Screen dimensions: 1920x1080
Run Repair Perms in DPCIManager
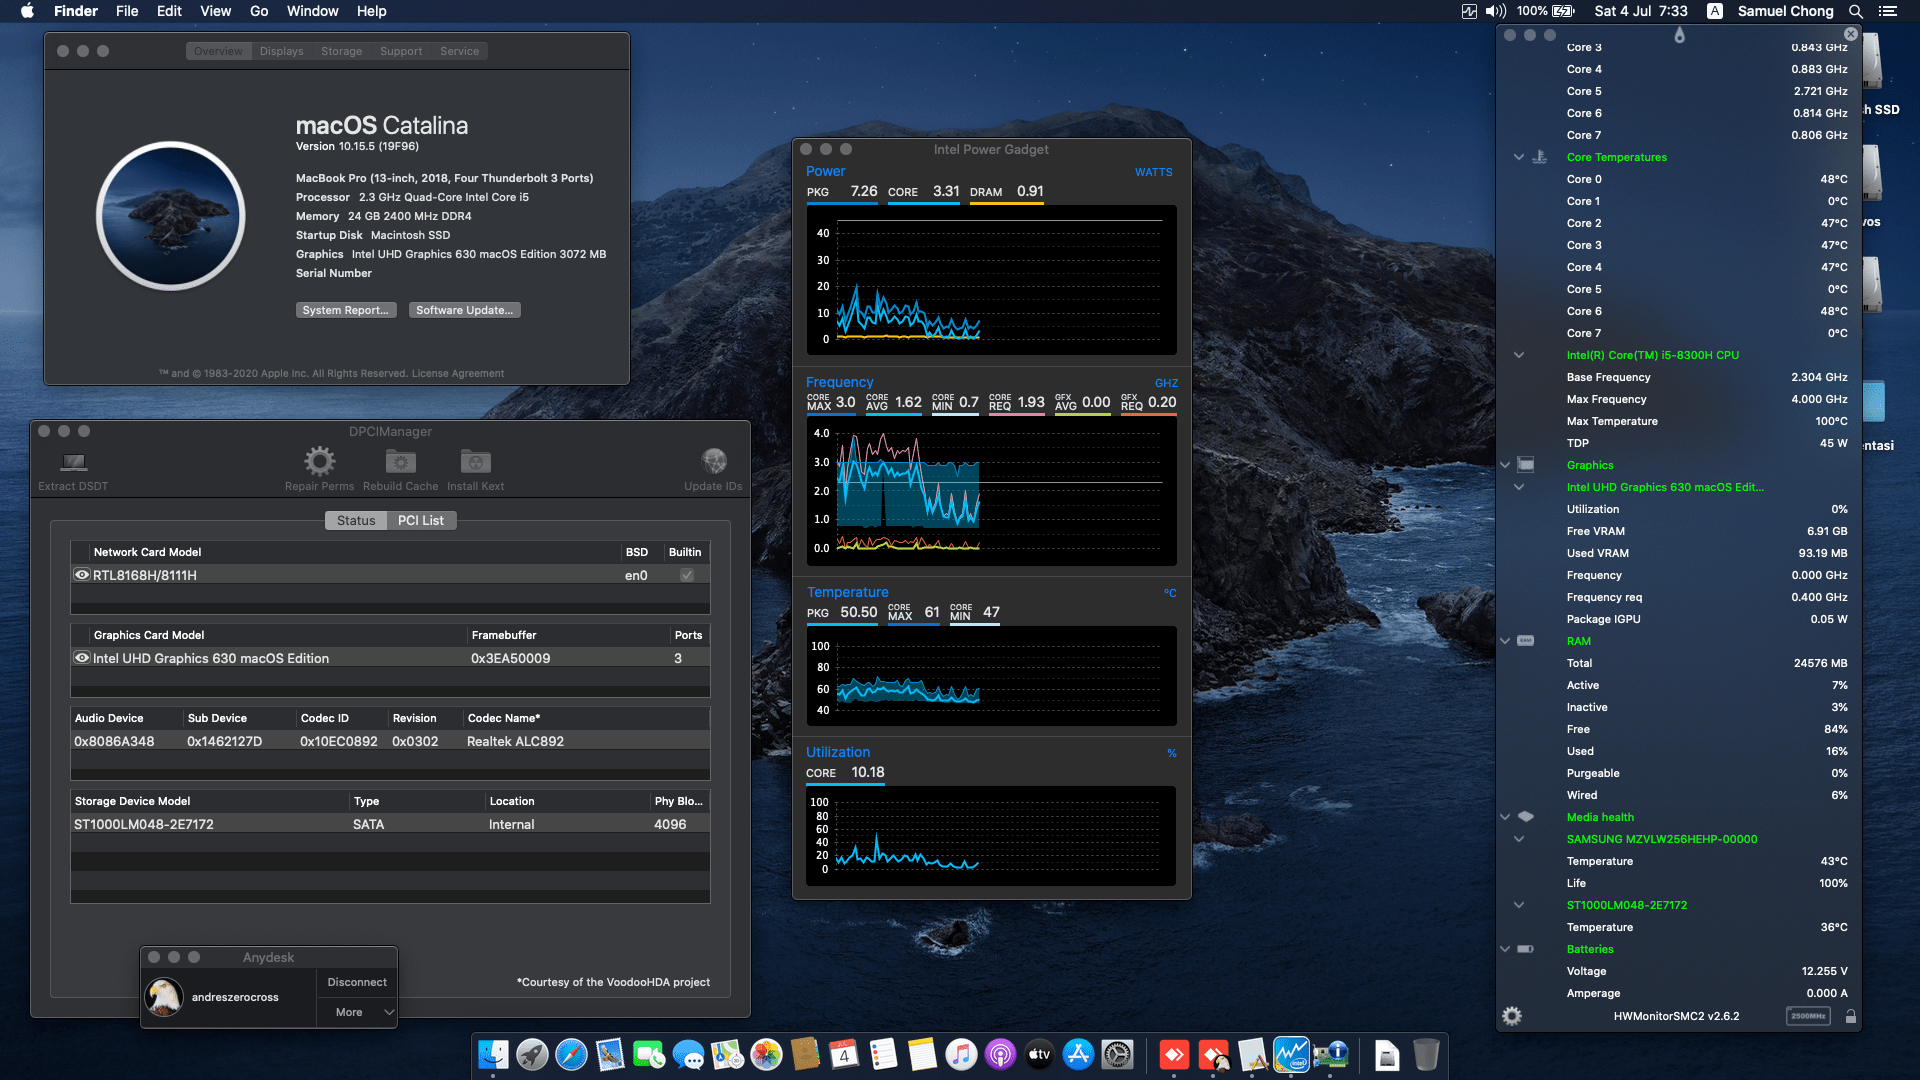point(319,460)
